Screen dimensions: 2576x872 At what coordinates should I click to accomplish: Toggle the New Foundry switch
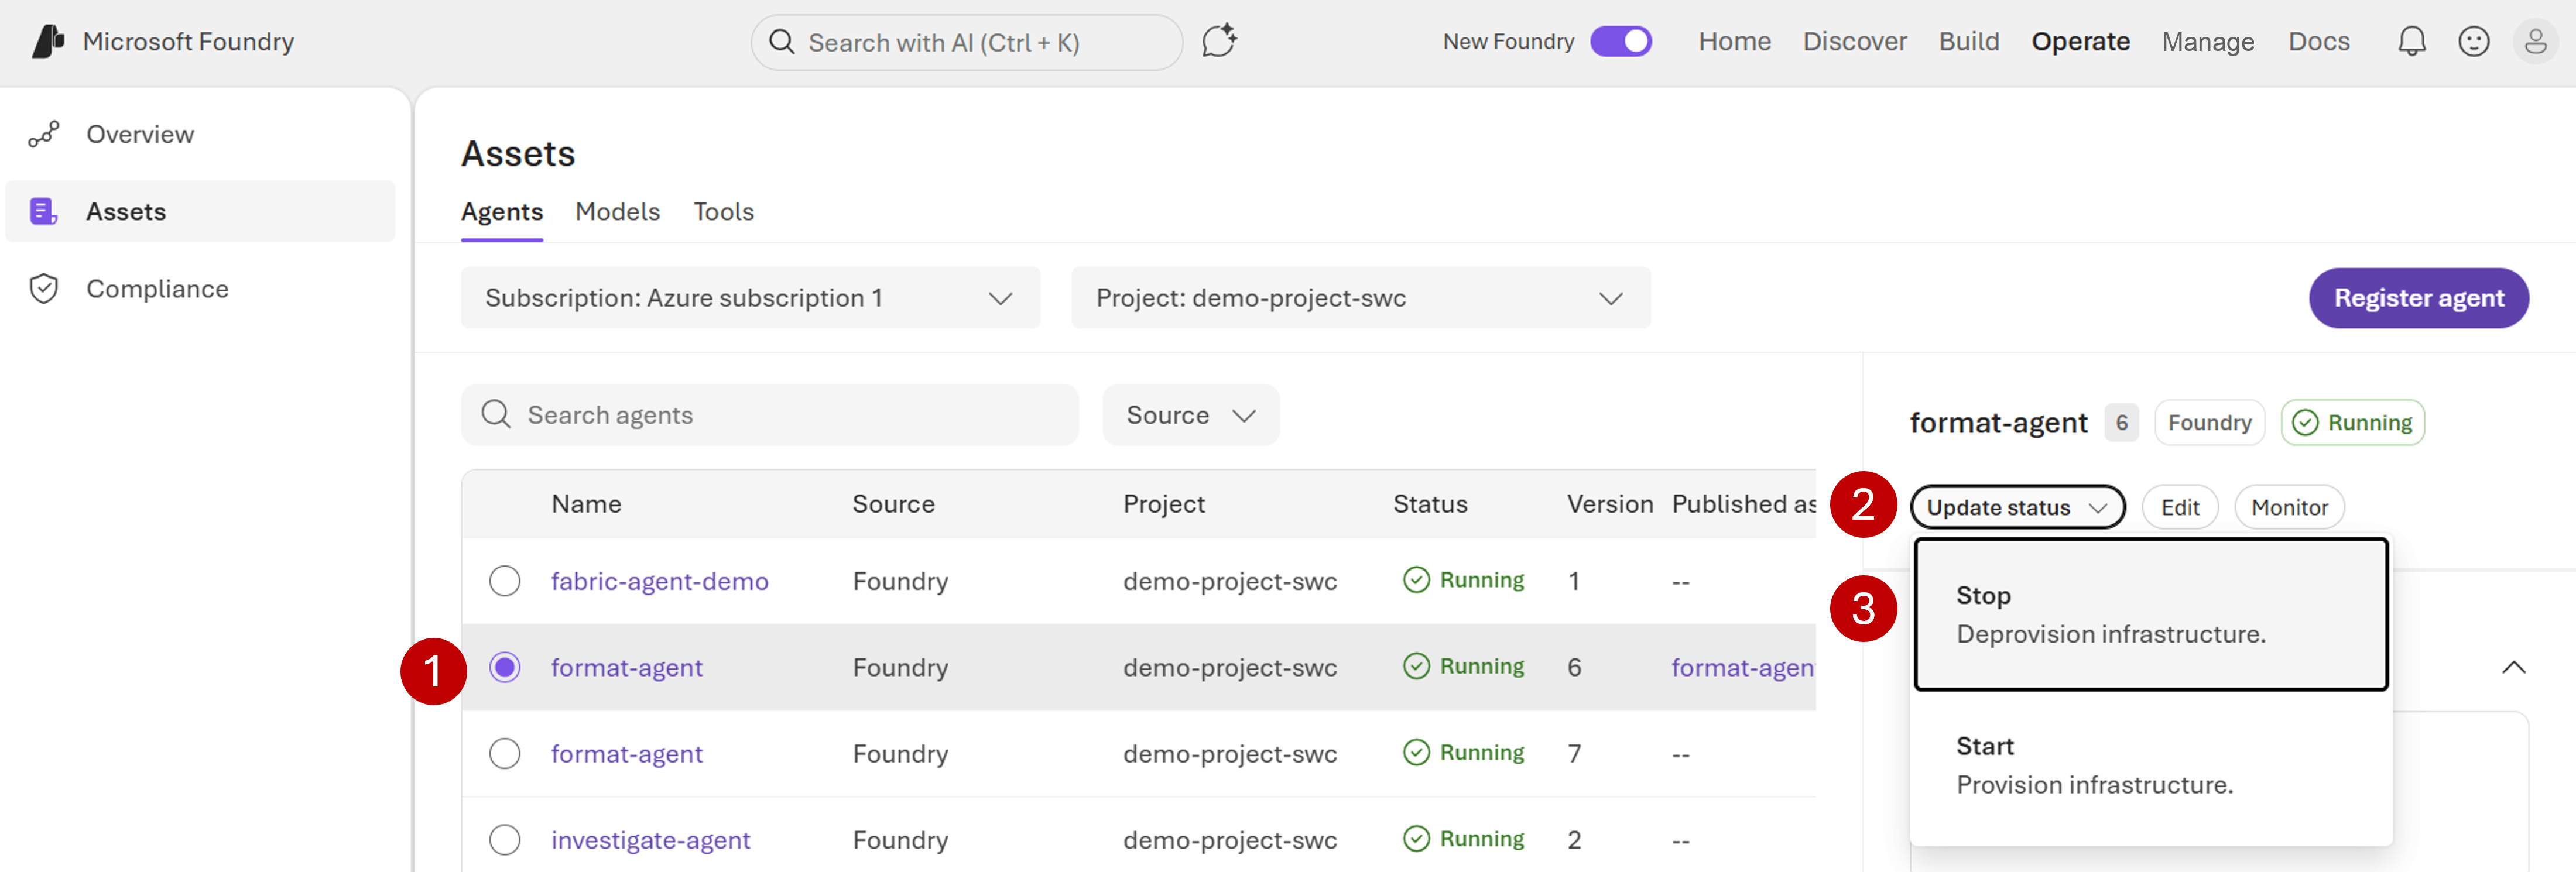click(x=1620, y=41)
